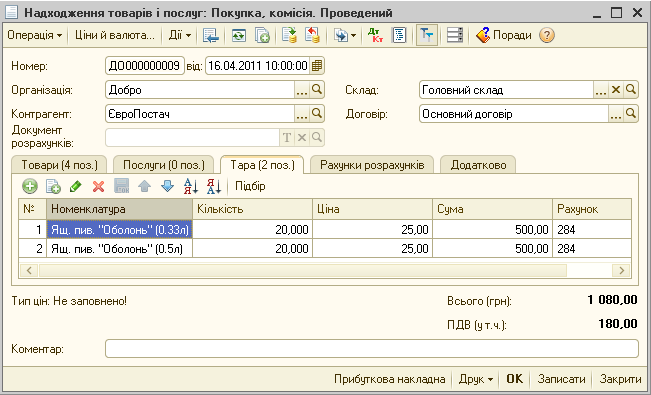
Task: Click the Прибуткова накладна button
Action: tap(389, 379)
